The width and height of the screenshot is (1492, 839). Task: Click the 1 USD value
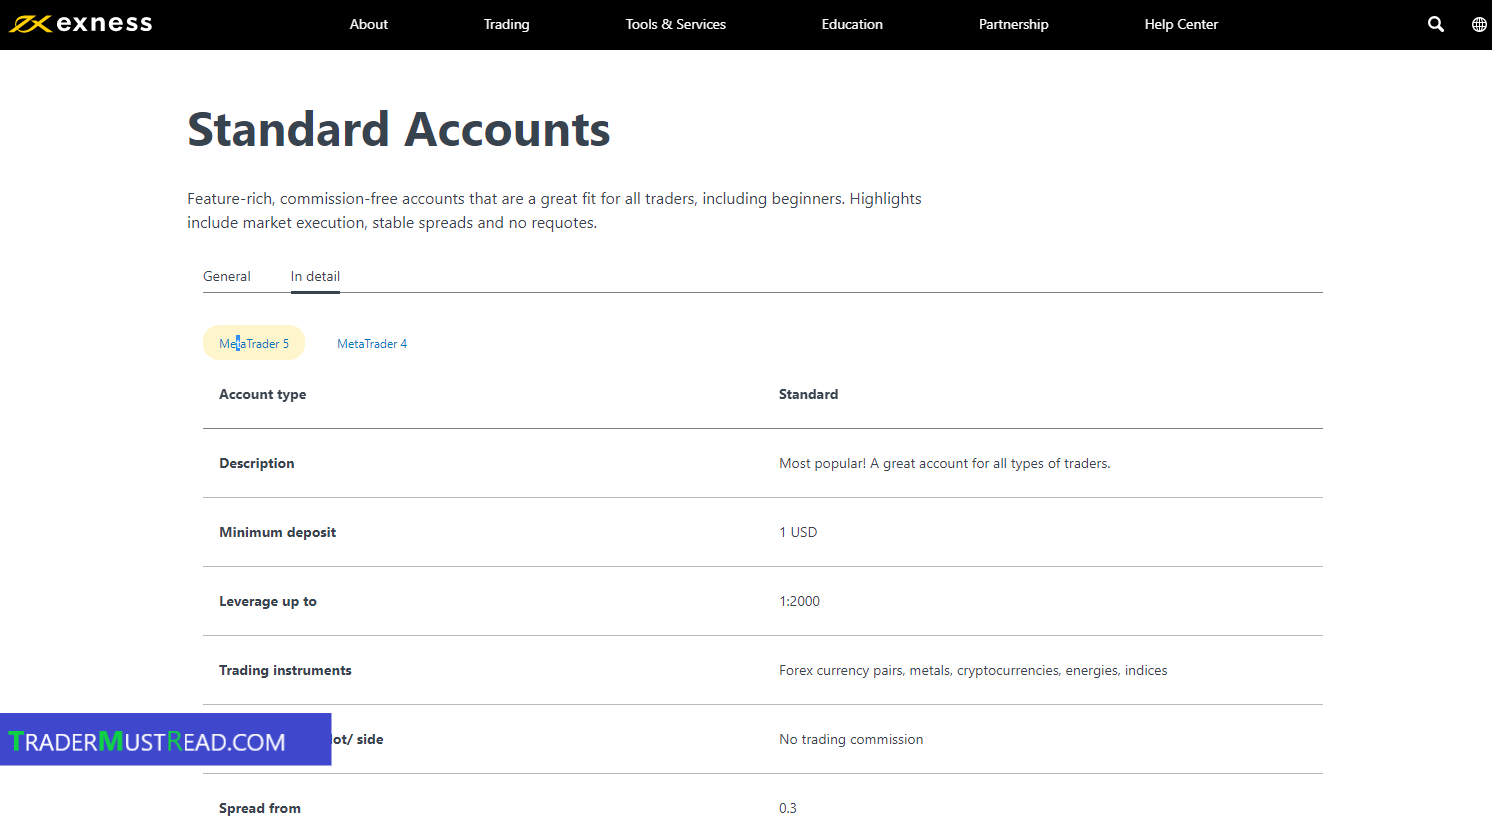798,532
